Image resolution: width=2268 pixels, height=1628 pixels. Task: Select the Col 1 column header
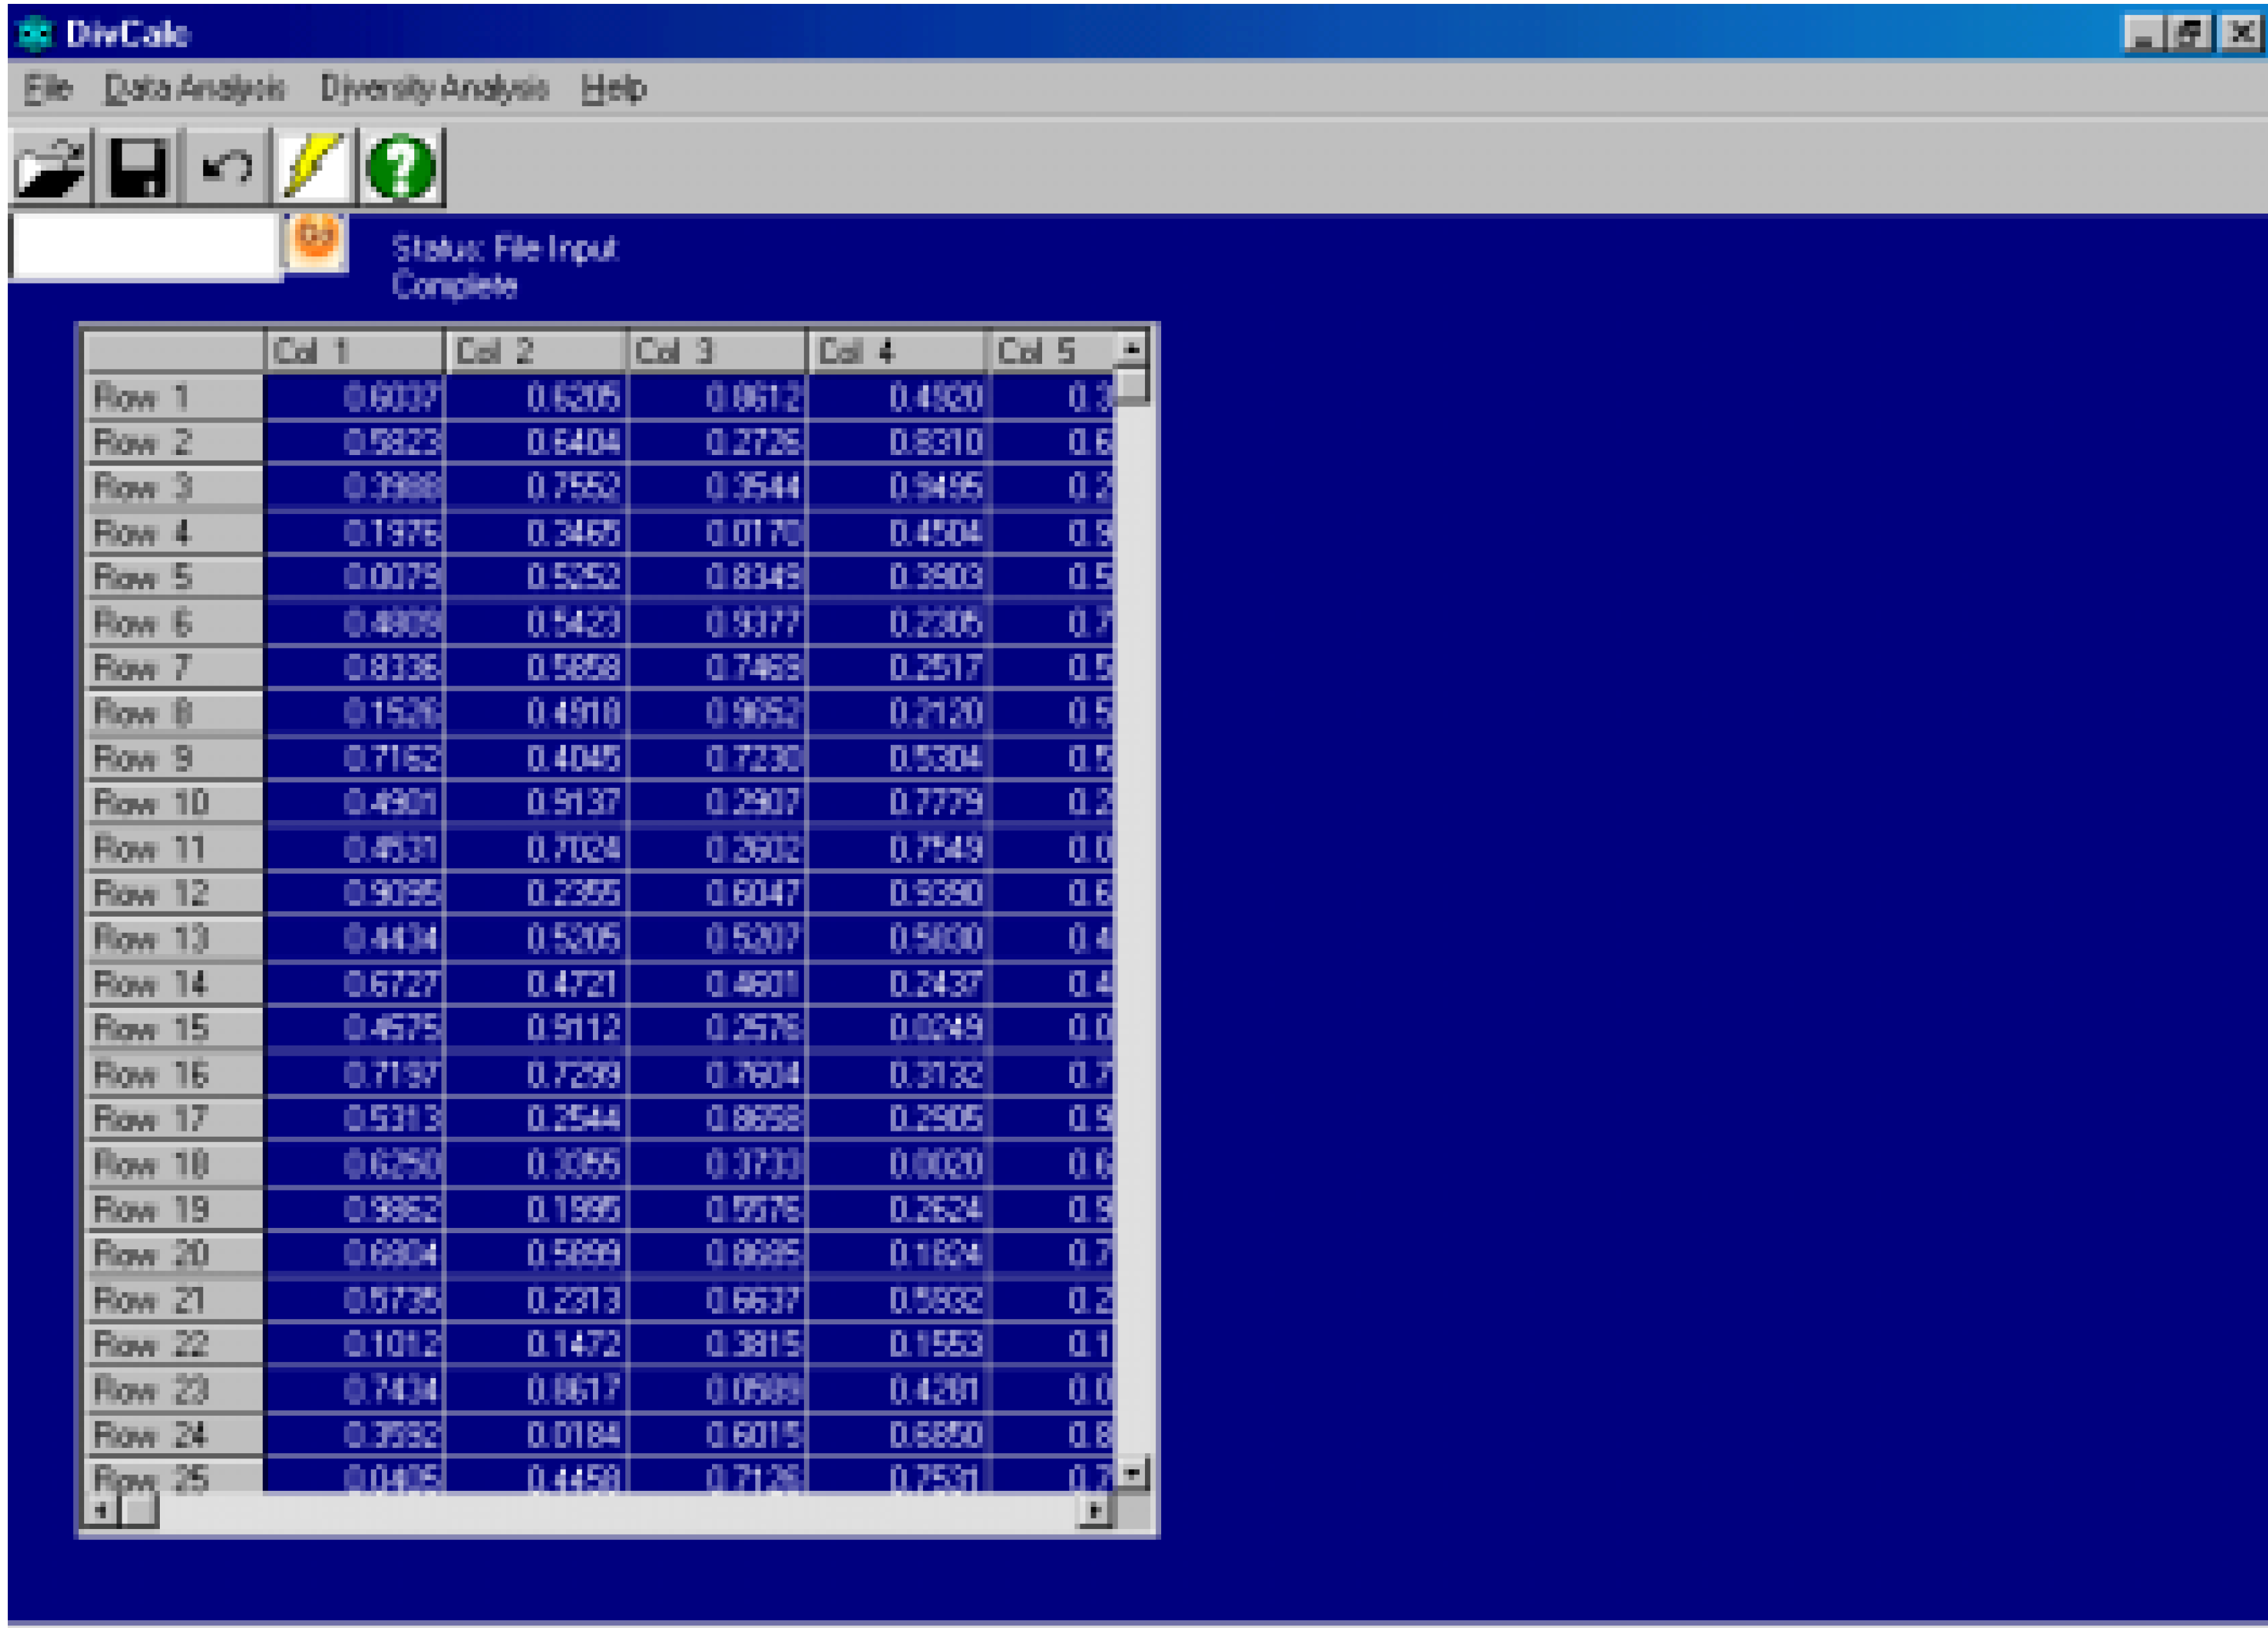click(x=354, y=351)
